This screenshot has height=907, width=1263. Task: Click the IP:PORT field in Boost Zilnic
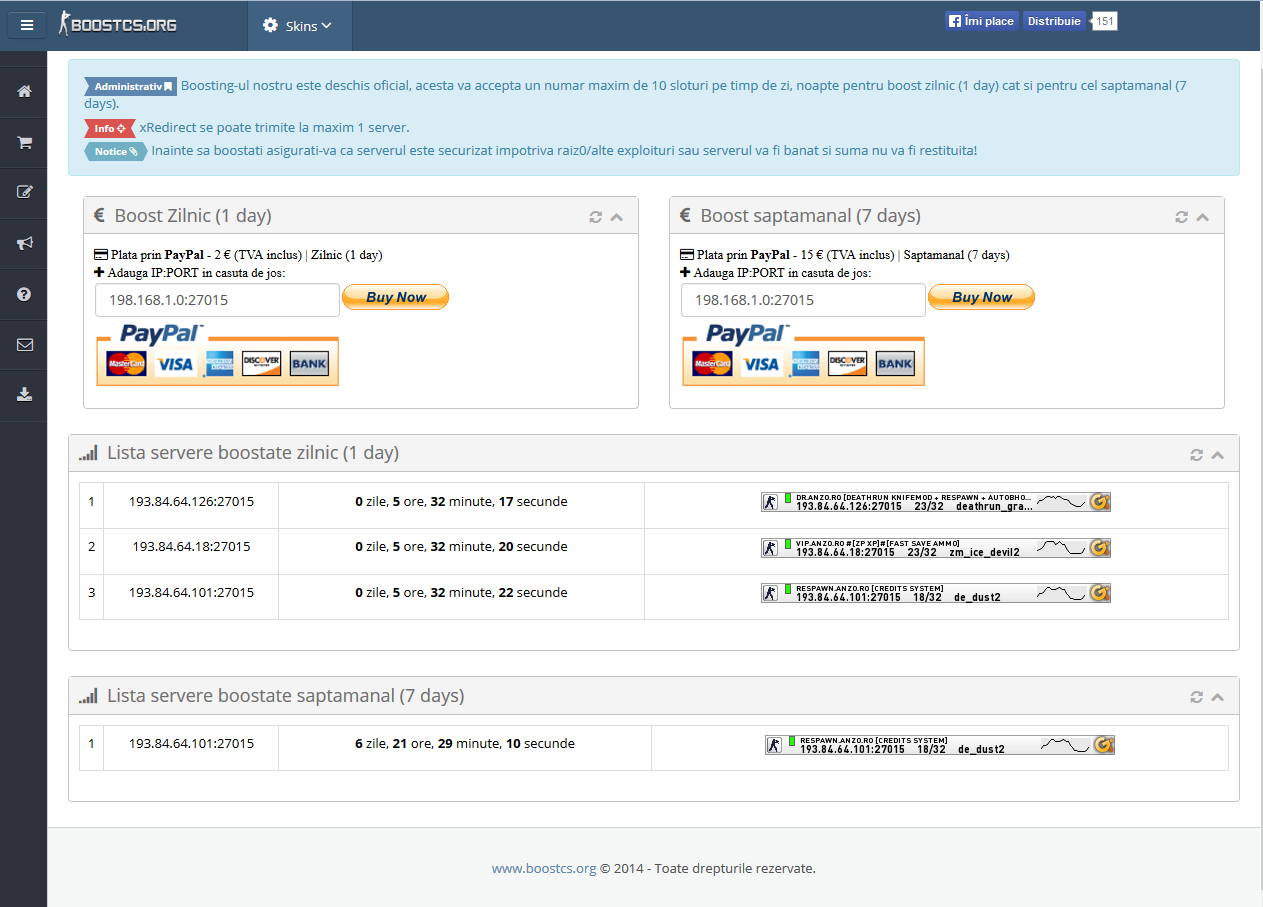[x=217, y=300]
